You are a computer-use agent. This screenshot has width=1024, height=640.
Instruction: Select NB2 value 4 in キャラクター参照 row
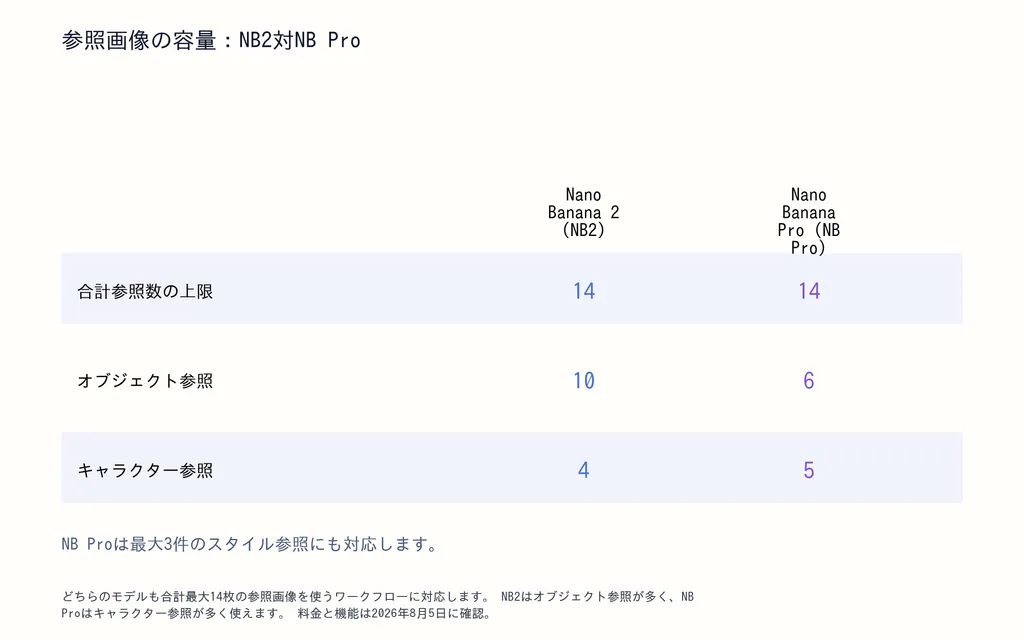583,470
